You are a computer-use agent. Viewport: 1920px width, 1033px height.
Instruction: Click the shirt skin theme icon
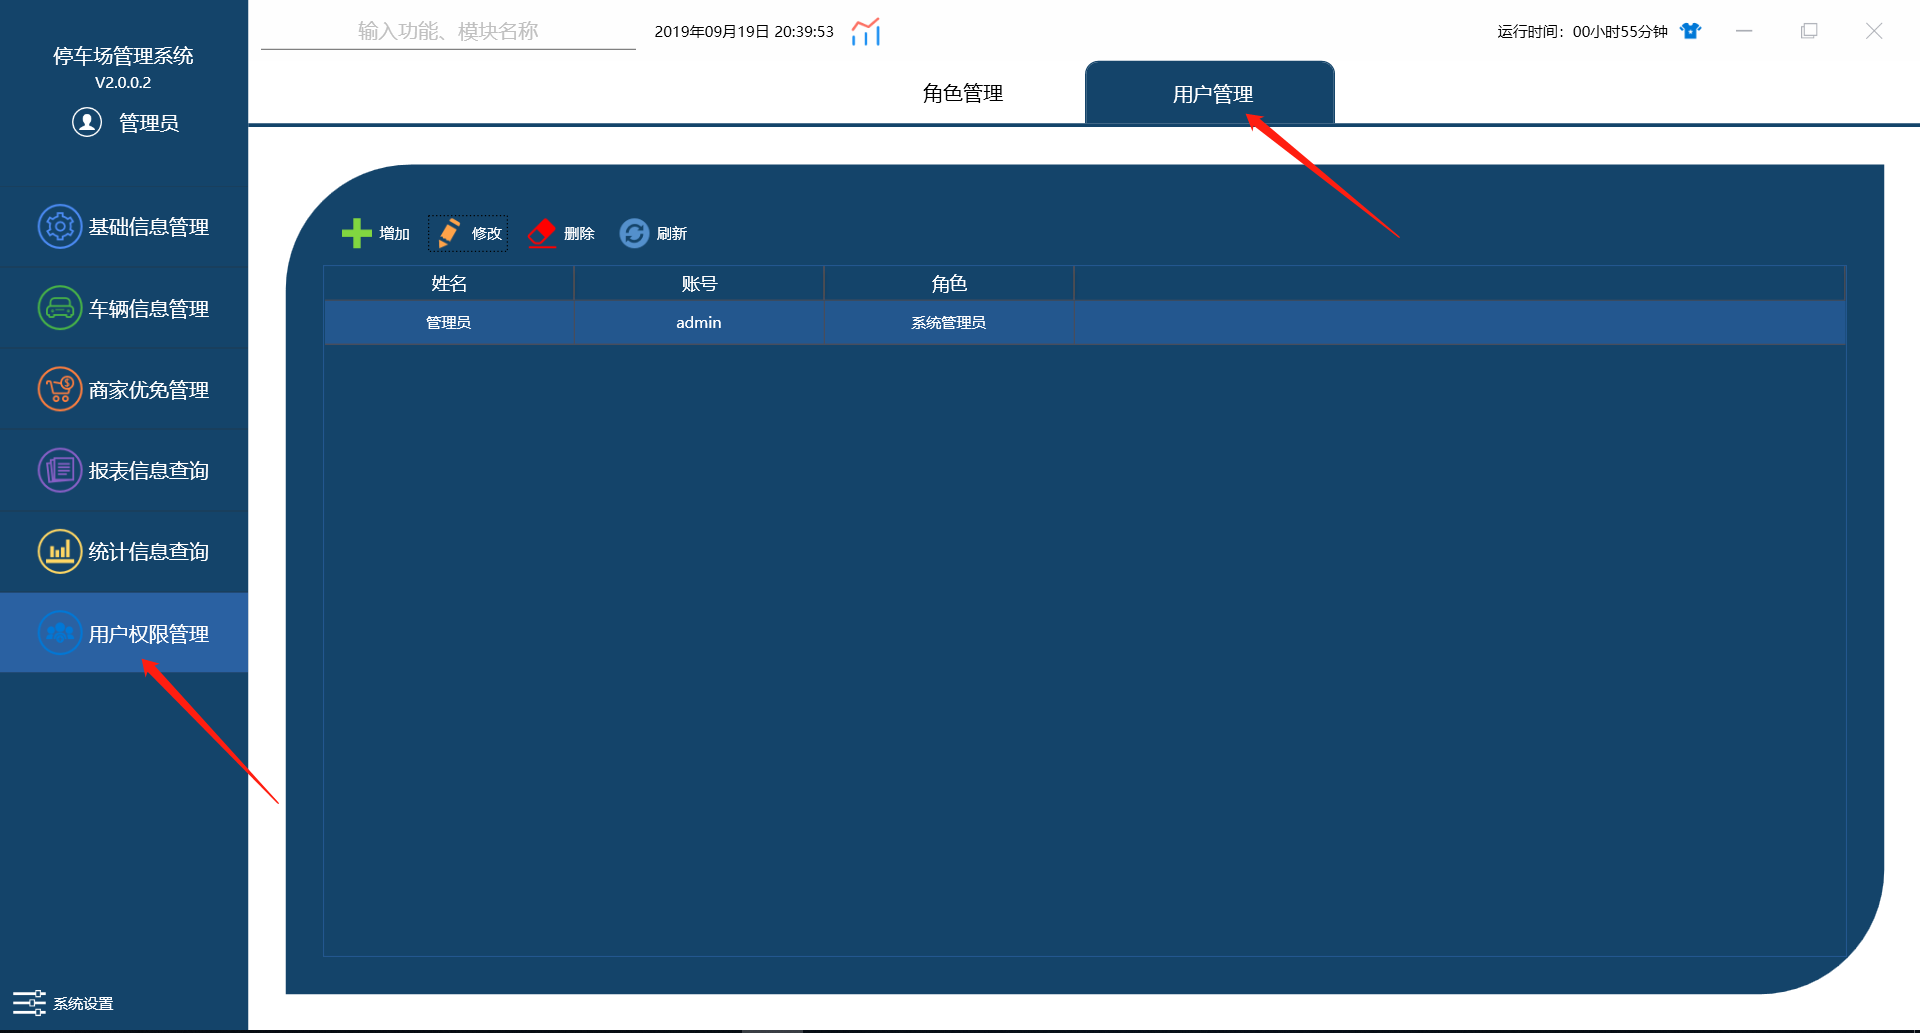click(1691, 31)
